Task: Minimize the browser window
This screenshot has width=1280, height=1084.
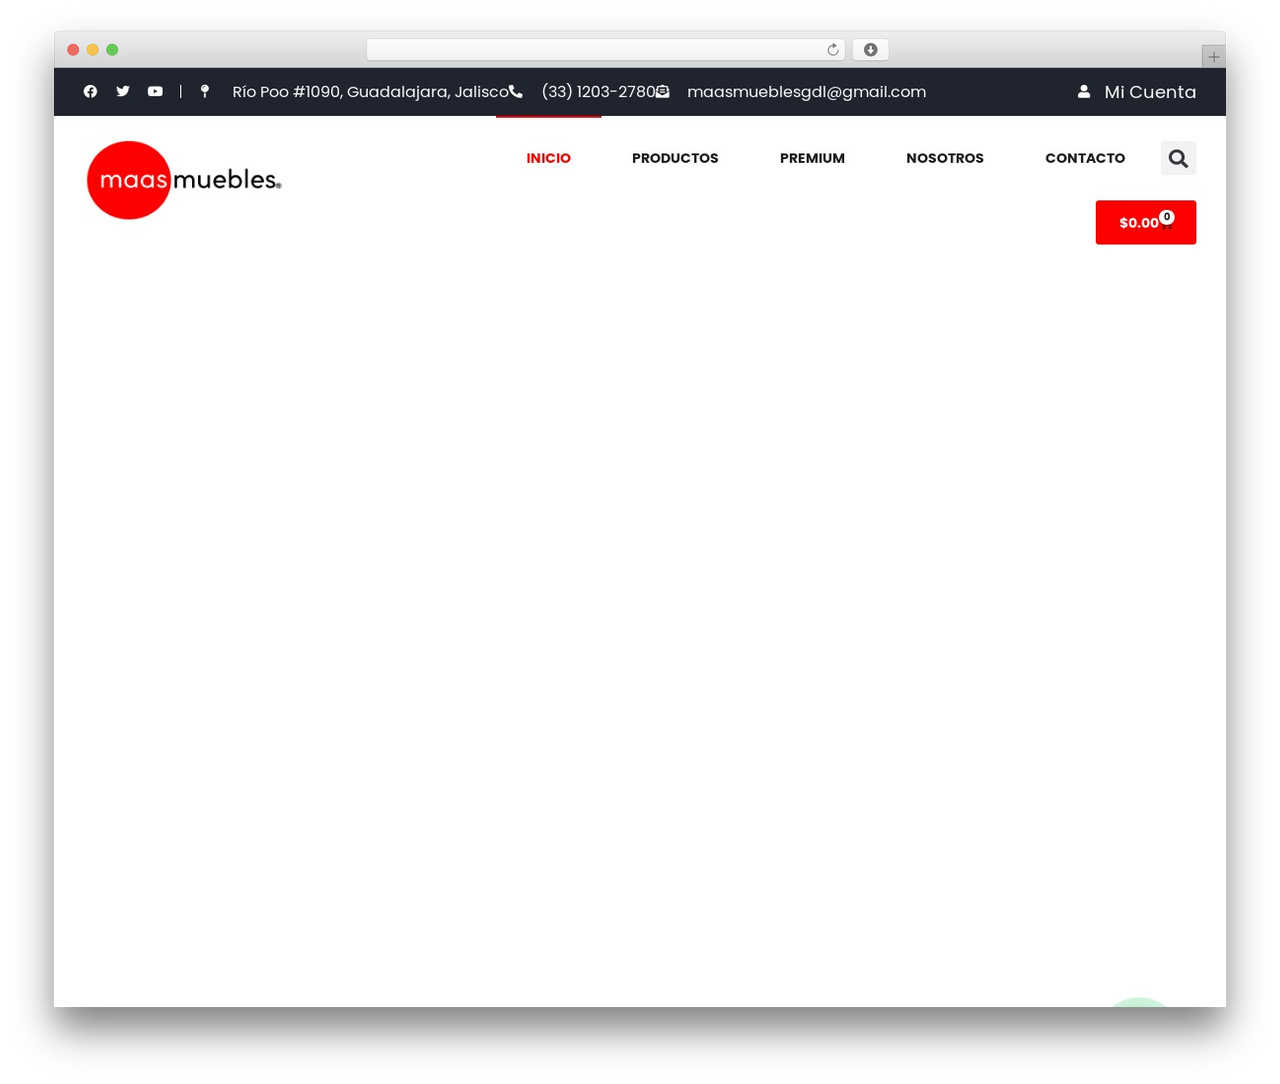Action: [93, 50]
